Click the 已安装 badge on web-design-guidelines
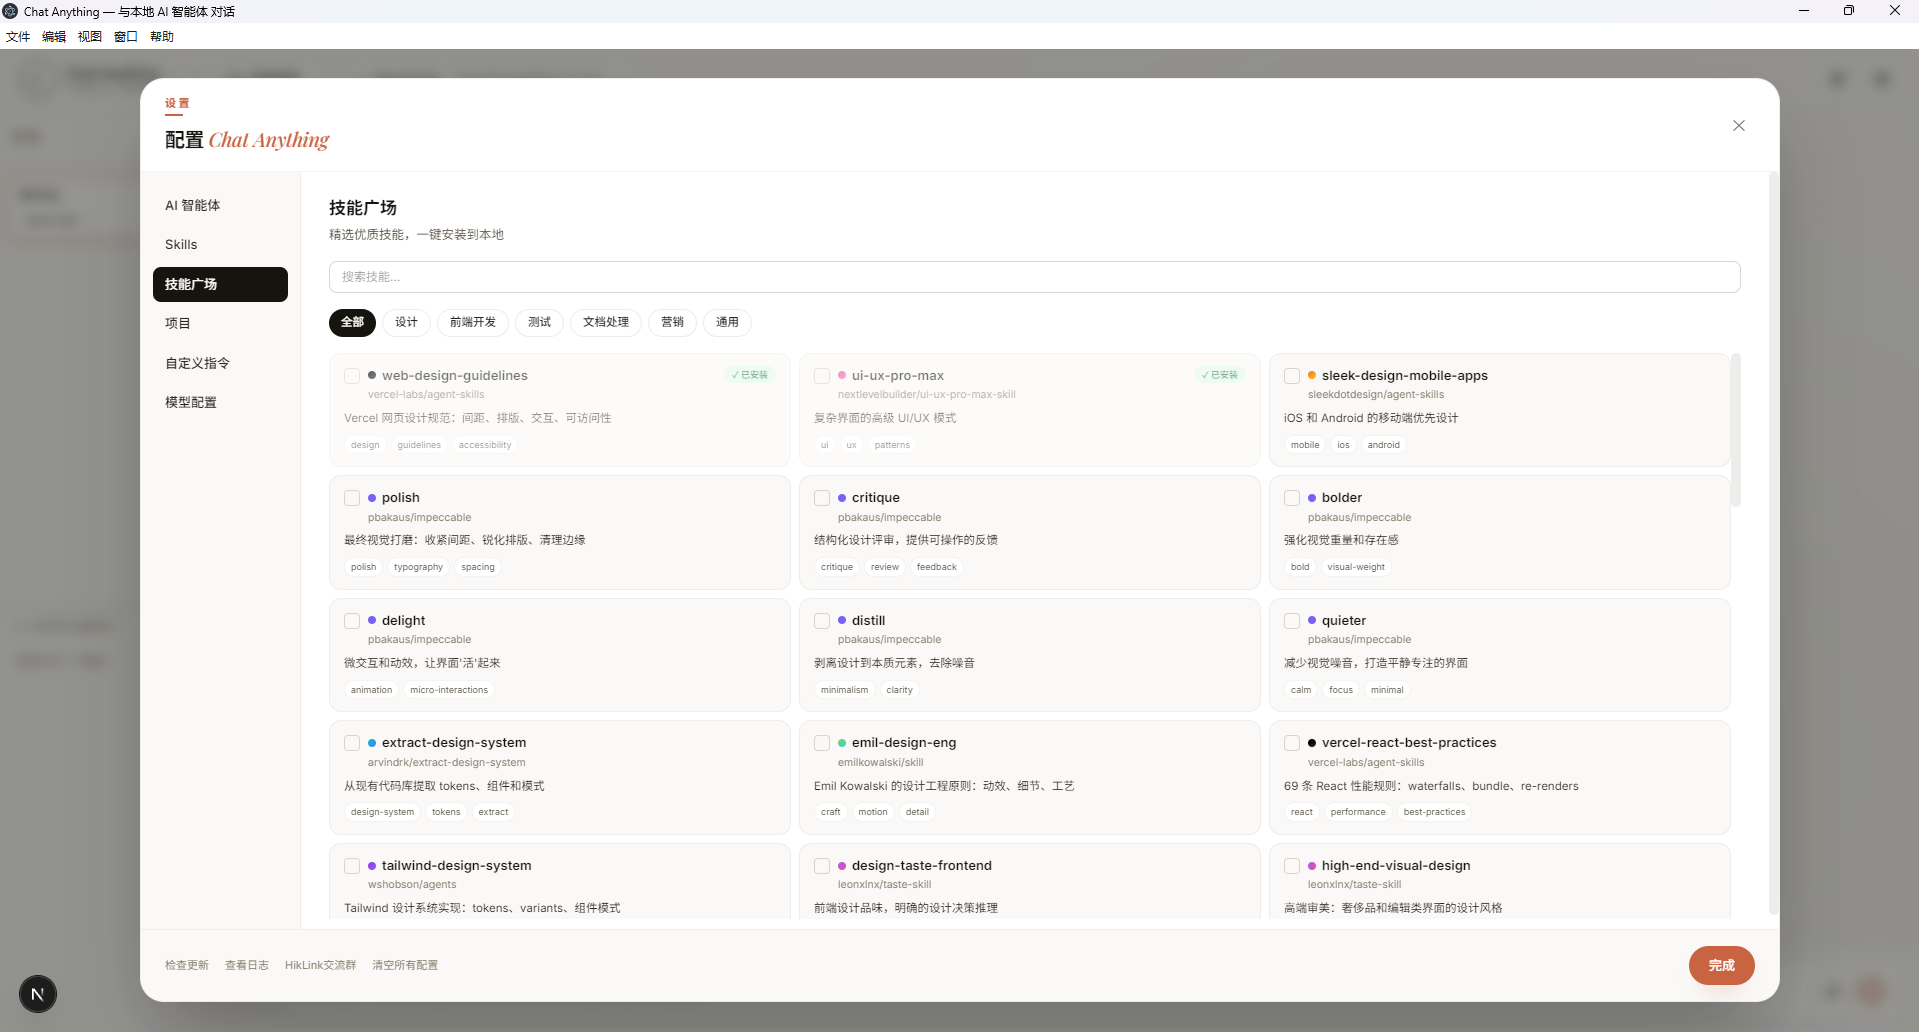 pyautogui.click(x=750, y=375)
